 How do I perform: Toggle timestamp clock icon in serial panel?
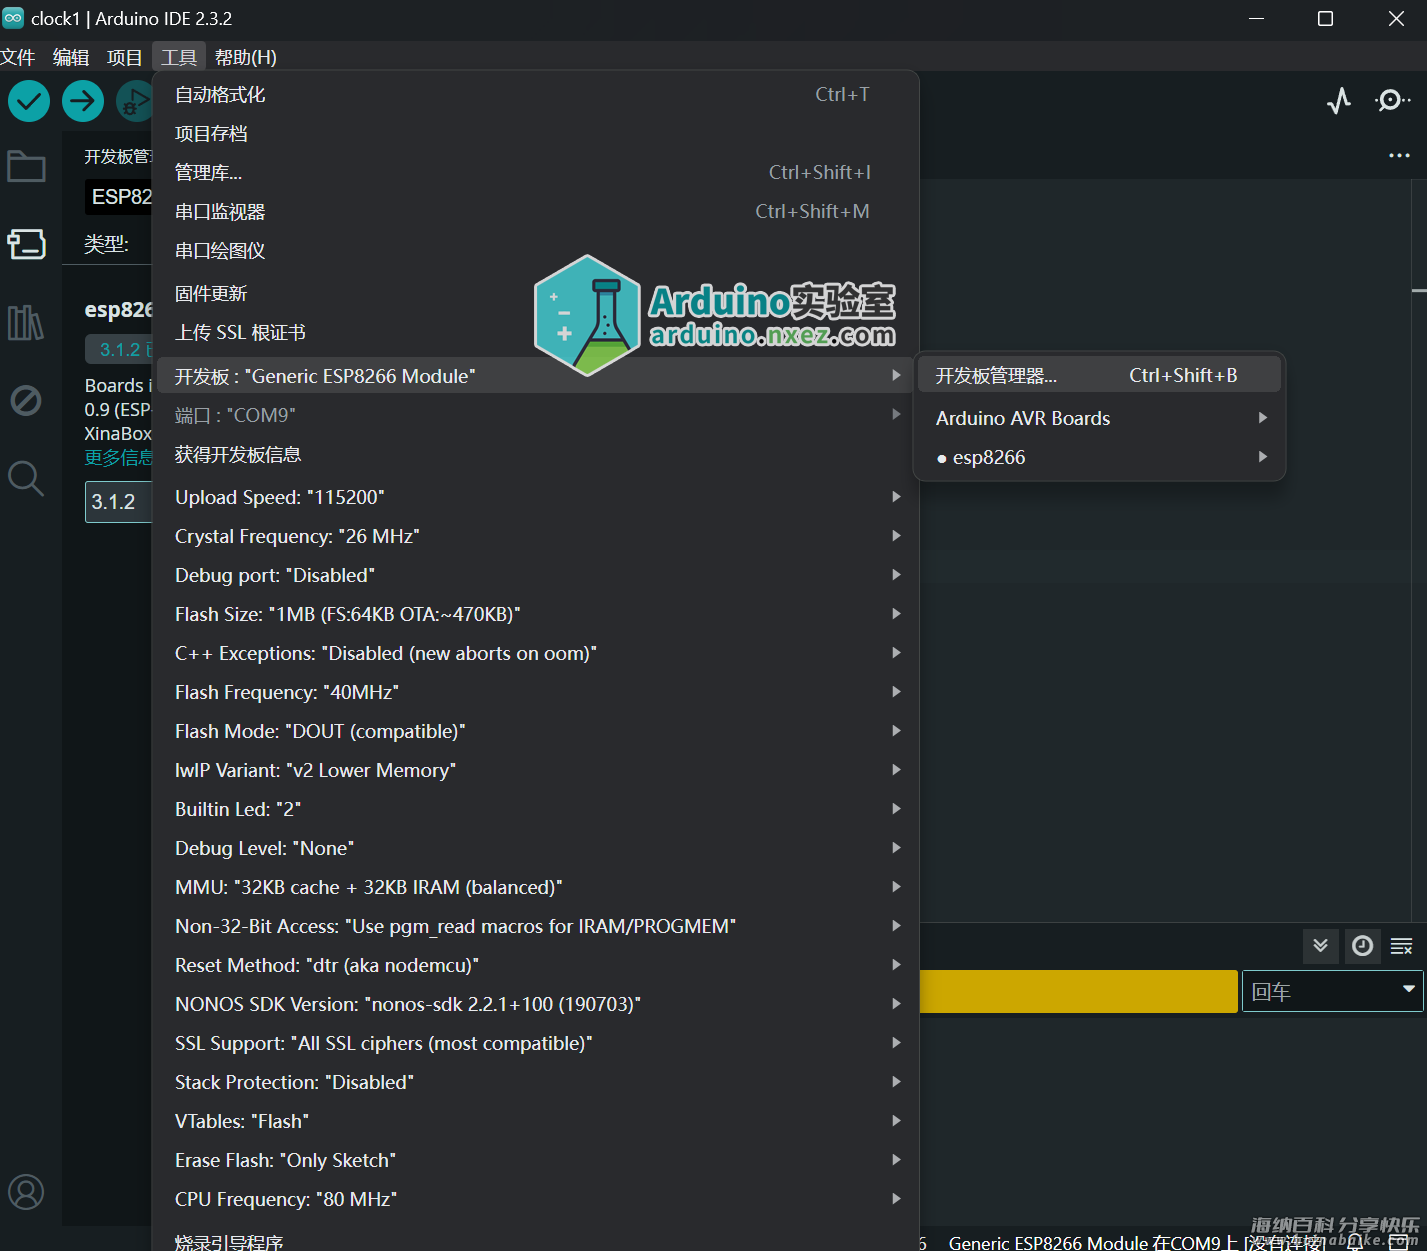click(x=1362, y=946)
